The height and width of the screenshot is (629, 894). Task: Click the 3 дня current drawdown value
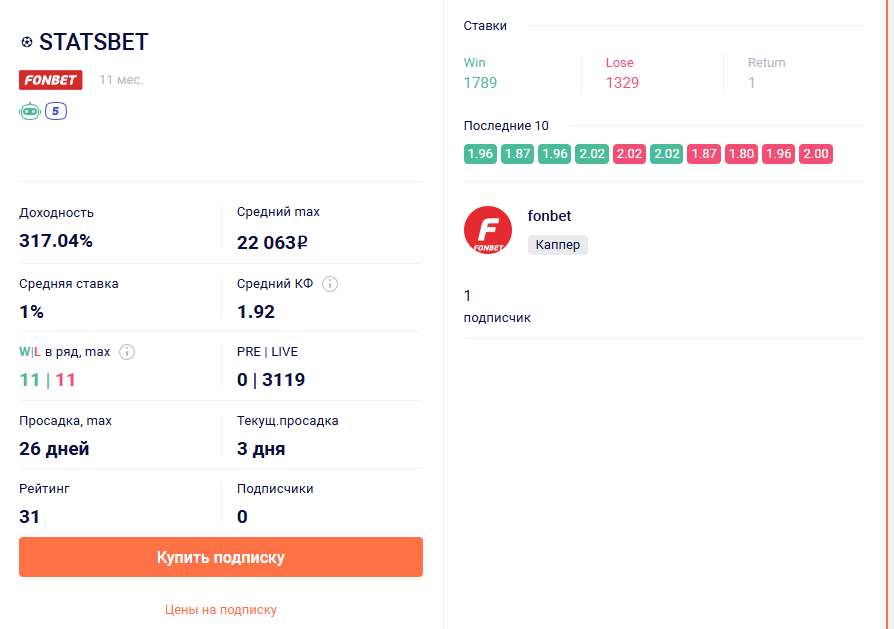click(x=261, y=449)
